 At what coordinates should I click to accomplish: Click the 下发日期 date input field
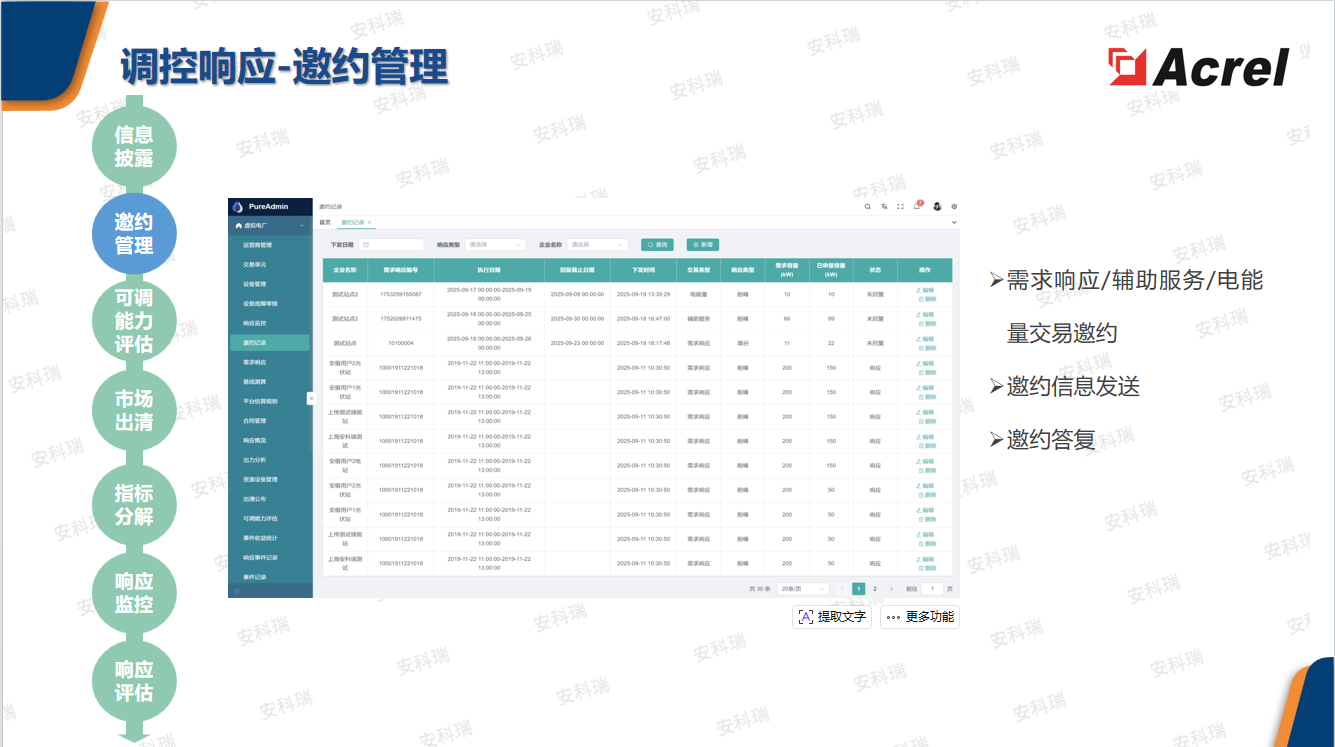tap(391, 244)
